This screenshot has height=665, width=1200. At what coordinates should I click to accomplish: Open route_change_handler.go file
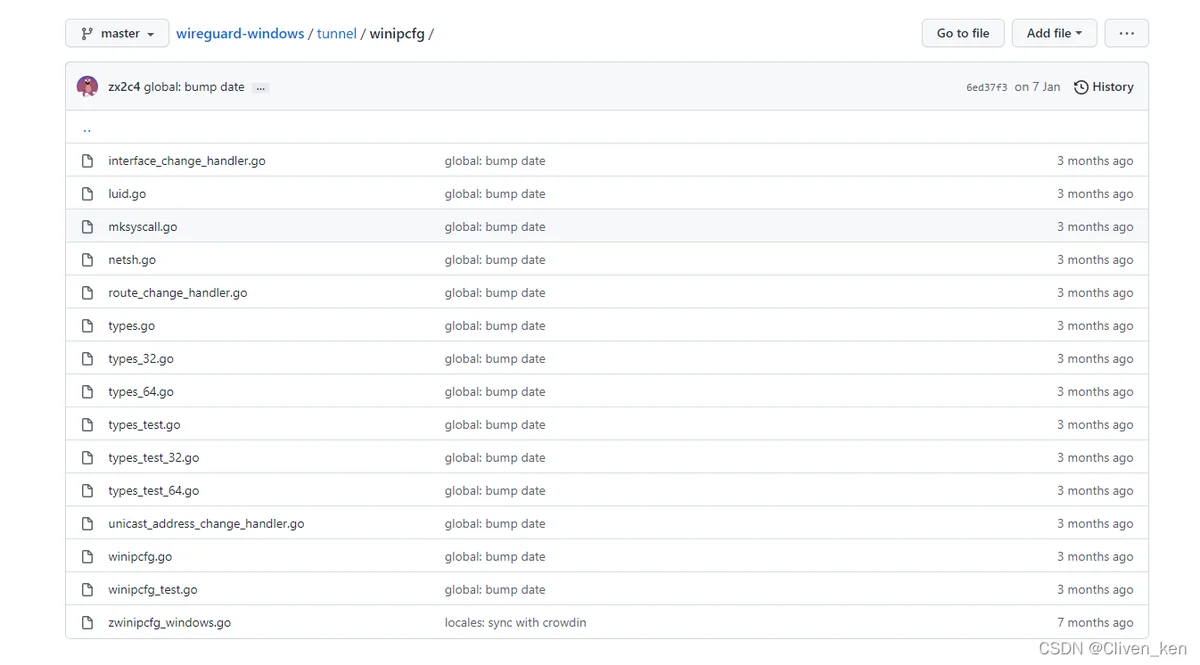[x=178, y=293]
